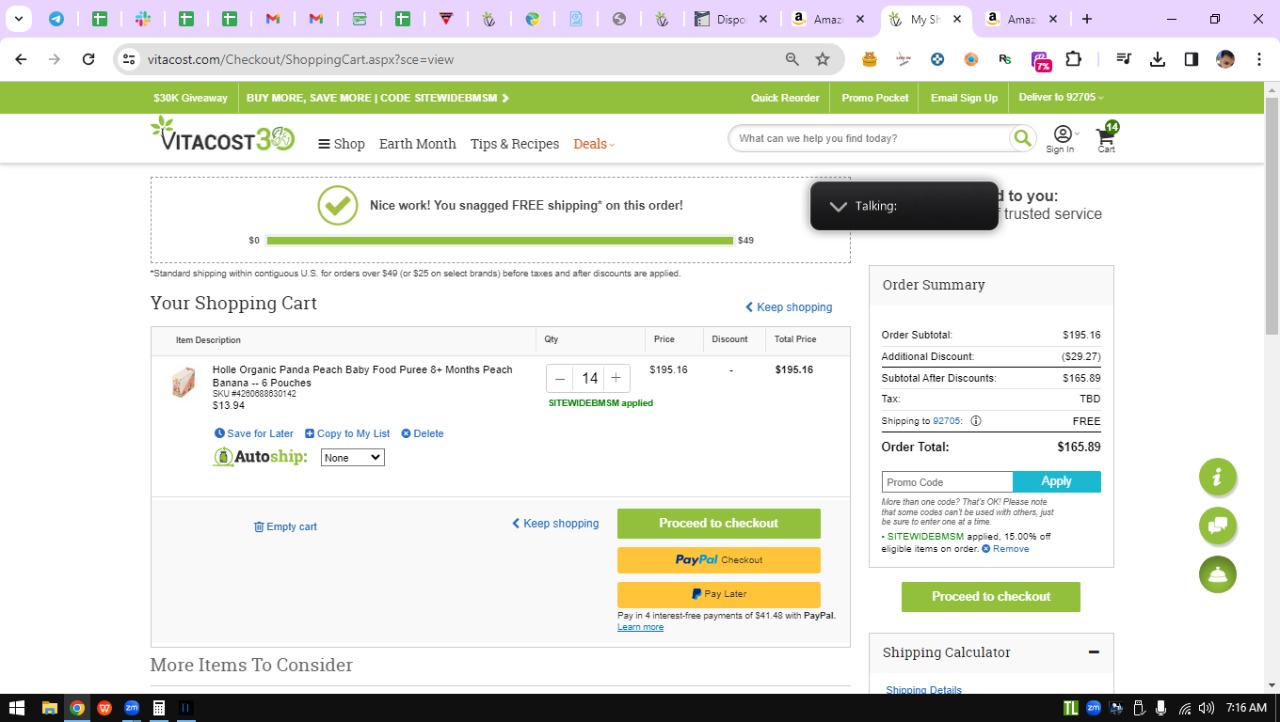The width and height of the screenshot is (1280, 722).
Task: Delete the item from cart
Action: pos(422,434)
